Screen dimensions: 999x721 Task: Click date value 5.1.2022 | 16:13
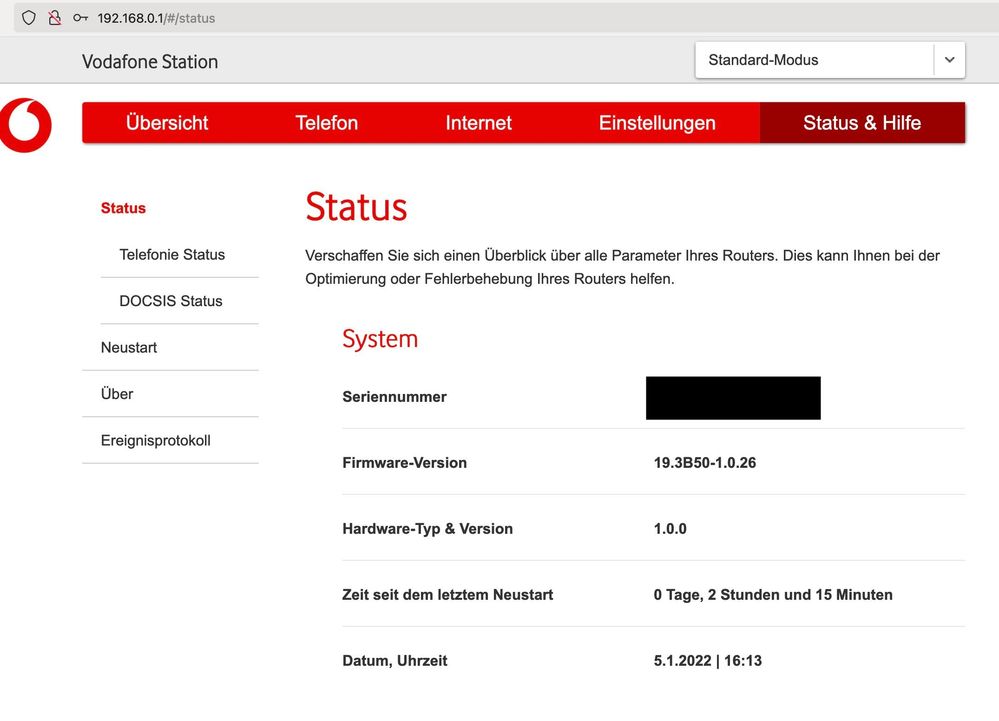[x=708, y=661]
